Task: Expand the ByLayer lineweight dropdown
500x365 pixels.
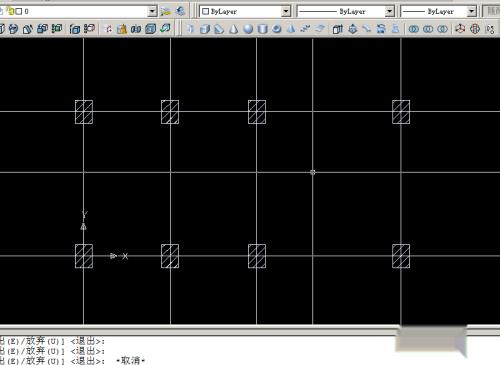Action: (x=471, y=11)
